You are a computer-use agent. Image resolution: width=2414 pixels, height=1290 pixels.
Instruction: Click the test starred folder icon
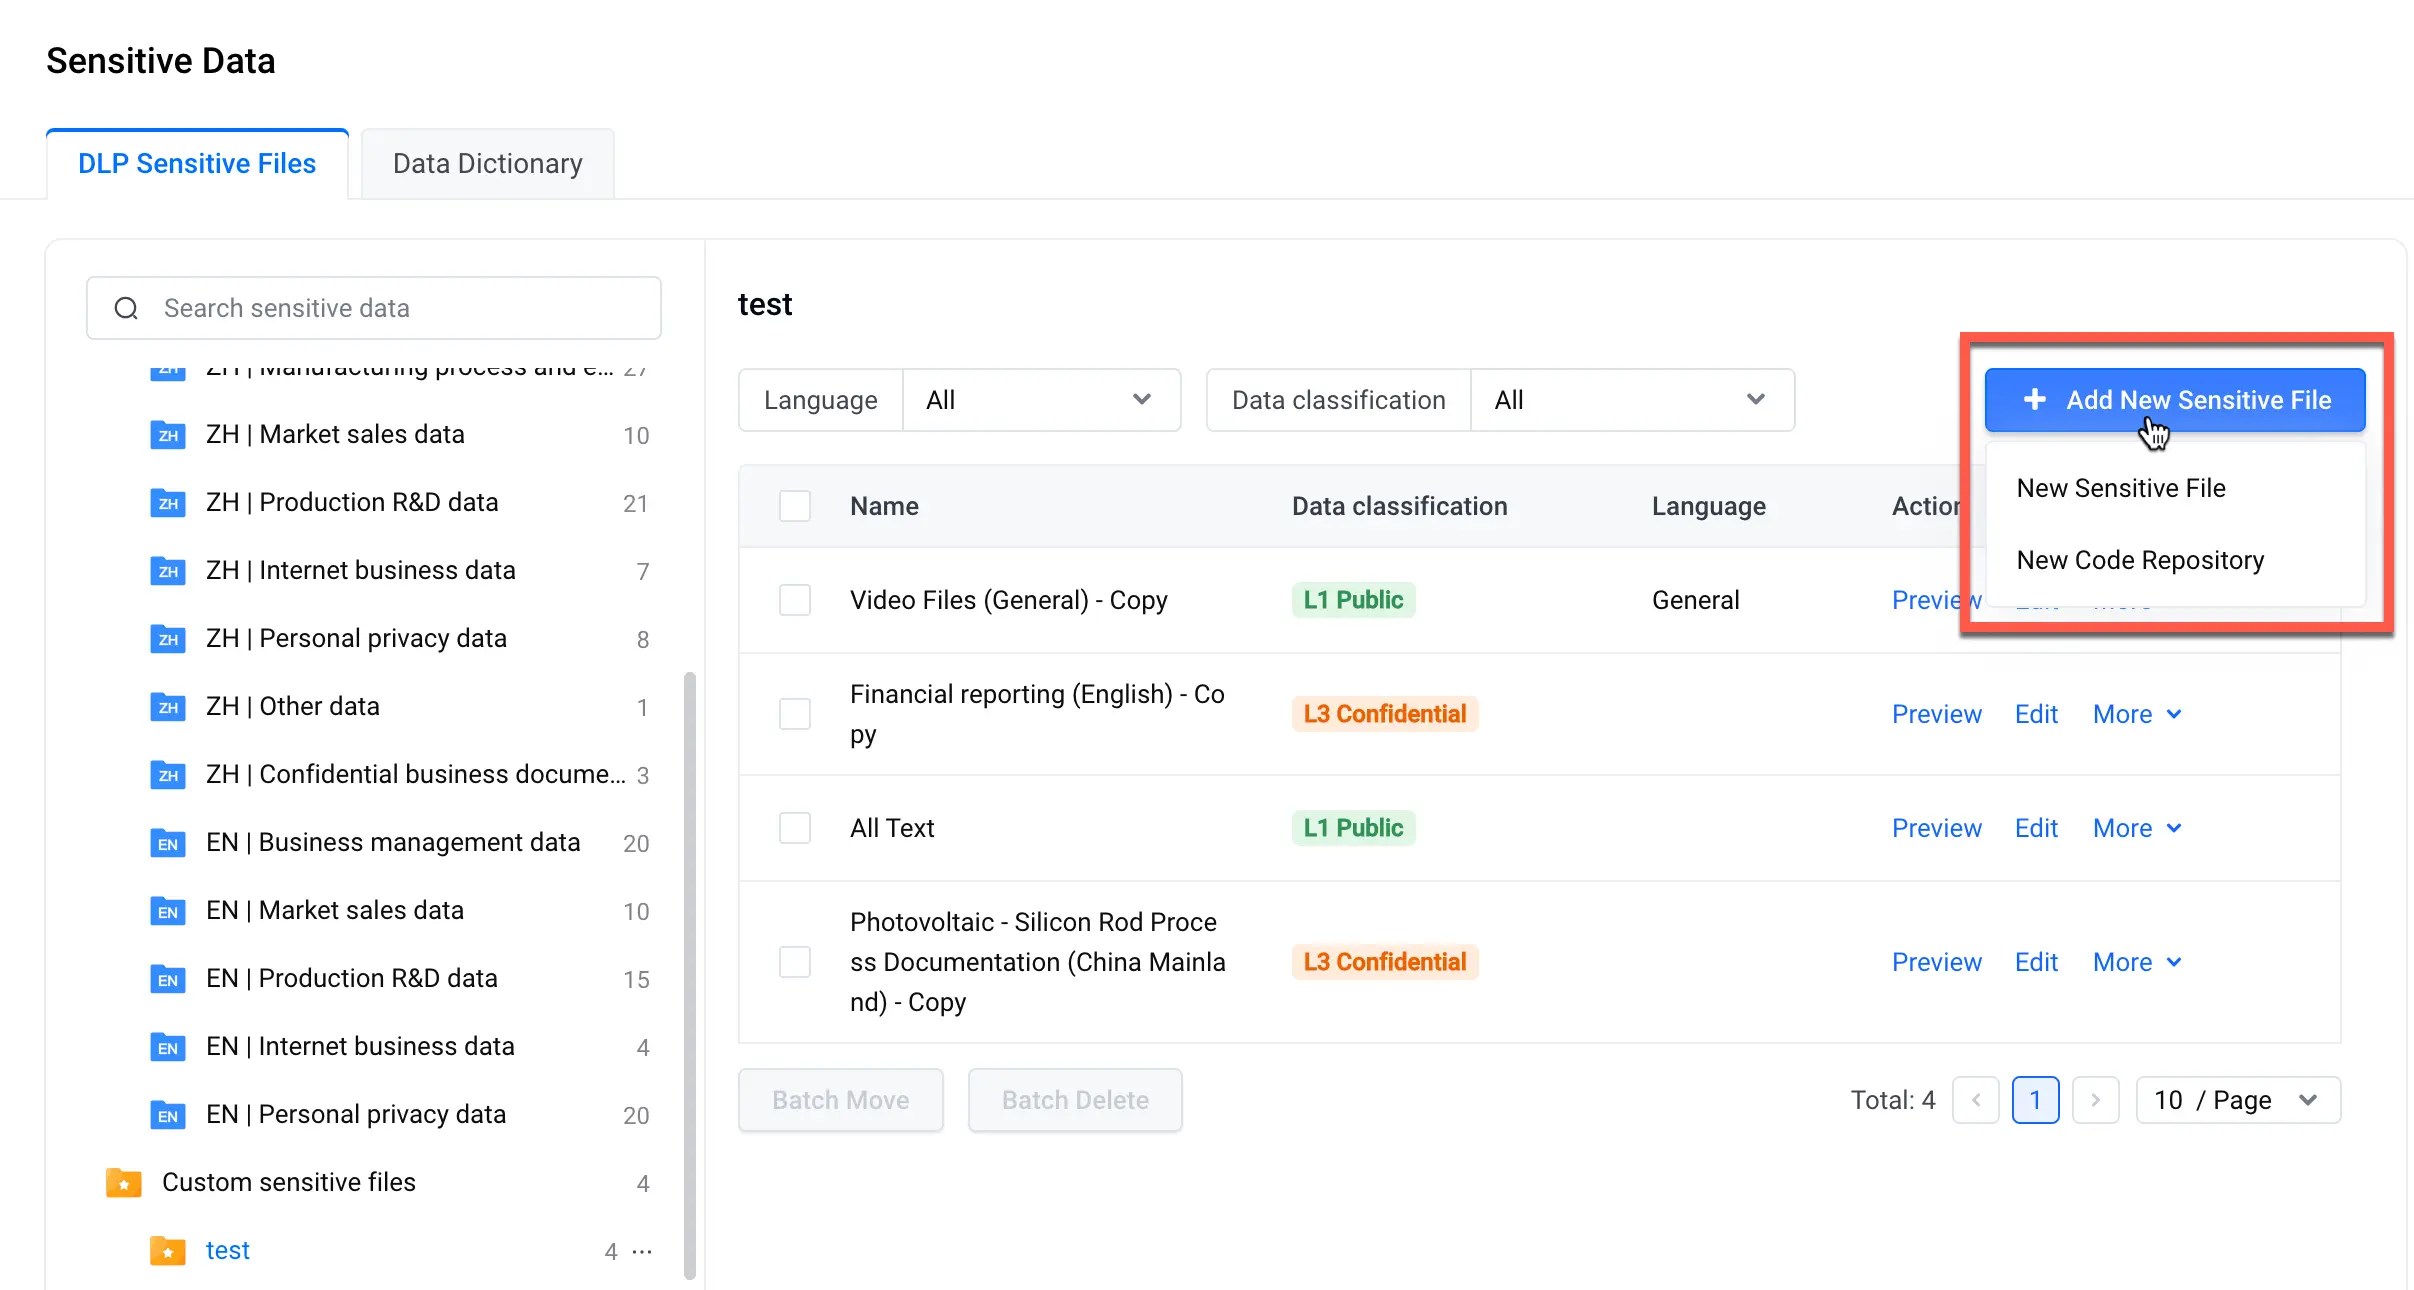(168, 1251)
